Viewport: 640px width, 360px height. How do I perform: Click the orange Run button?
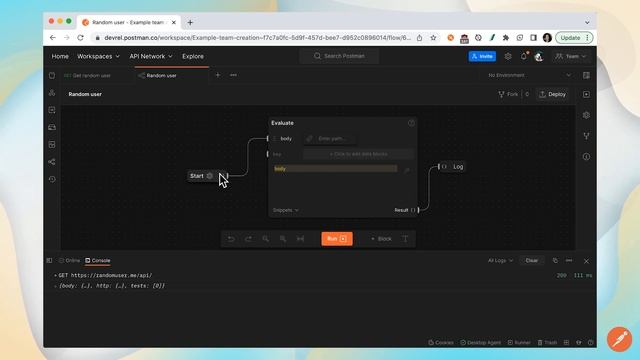[x=337, y=239]
